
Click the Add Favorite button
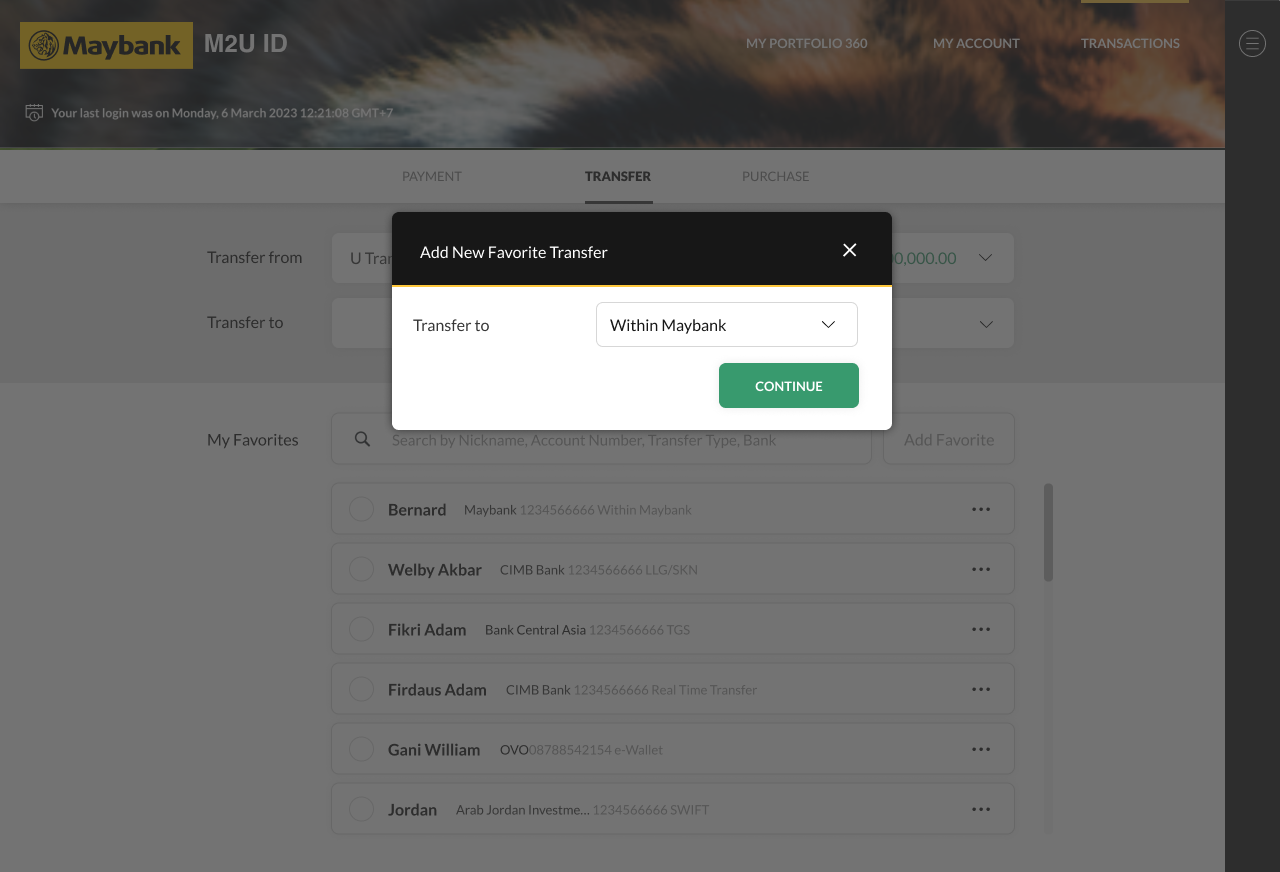(x=948, y=439)
